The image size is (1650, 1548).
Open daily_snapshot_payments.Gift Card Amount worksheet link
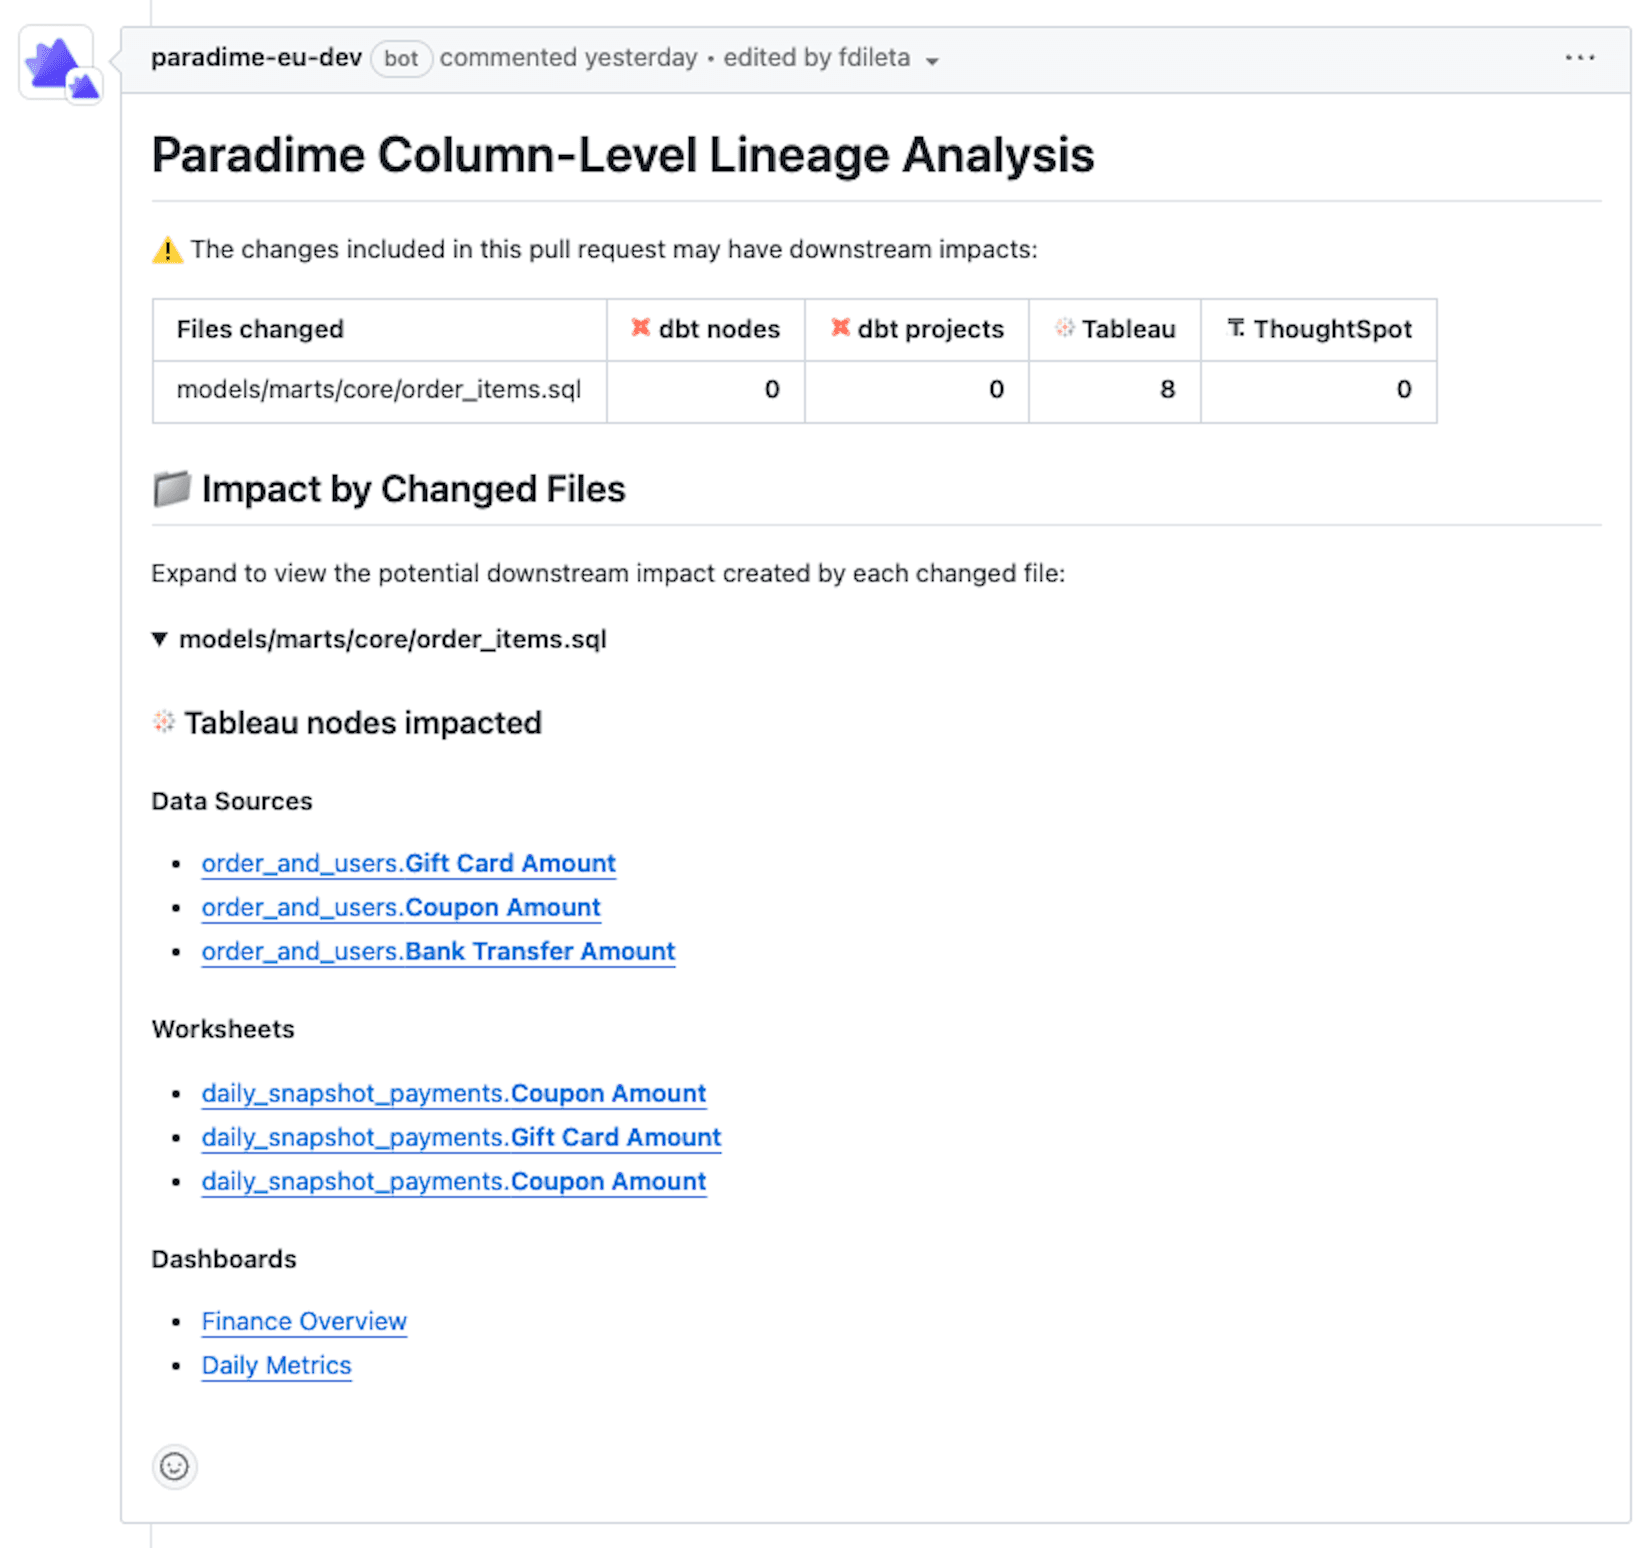tap(460, 1137)
